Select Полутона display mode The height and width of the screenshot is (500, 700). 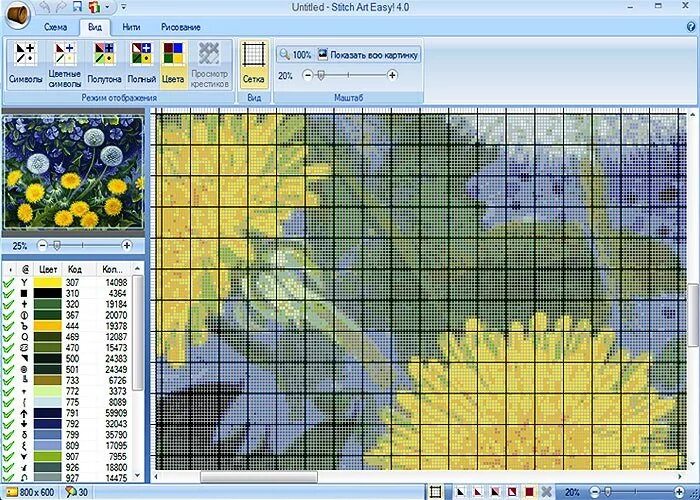tap(104, 63)
